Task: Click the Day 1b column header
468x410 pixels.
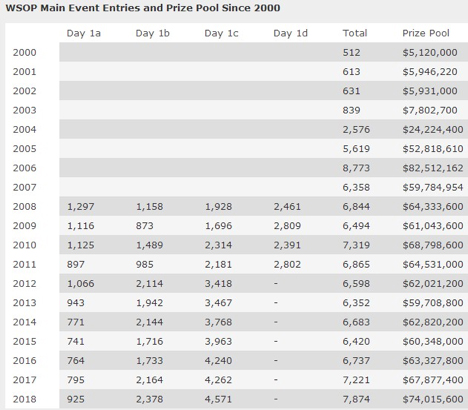Action: click(152, 33)
